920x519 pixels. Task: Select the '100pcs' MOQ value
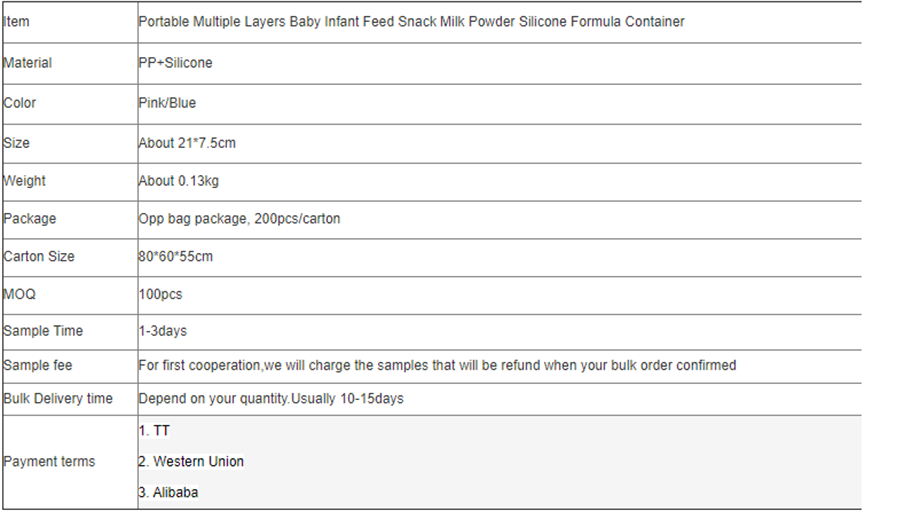point(160,295)
